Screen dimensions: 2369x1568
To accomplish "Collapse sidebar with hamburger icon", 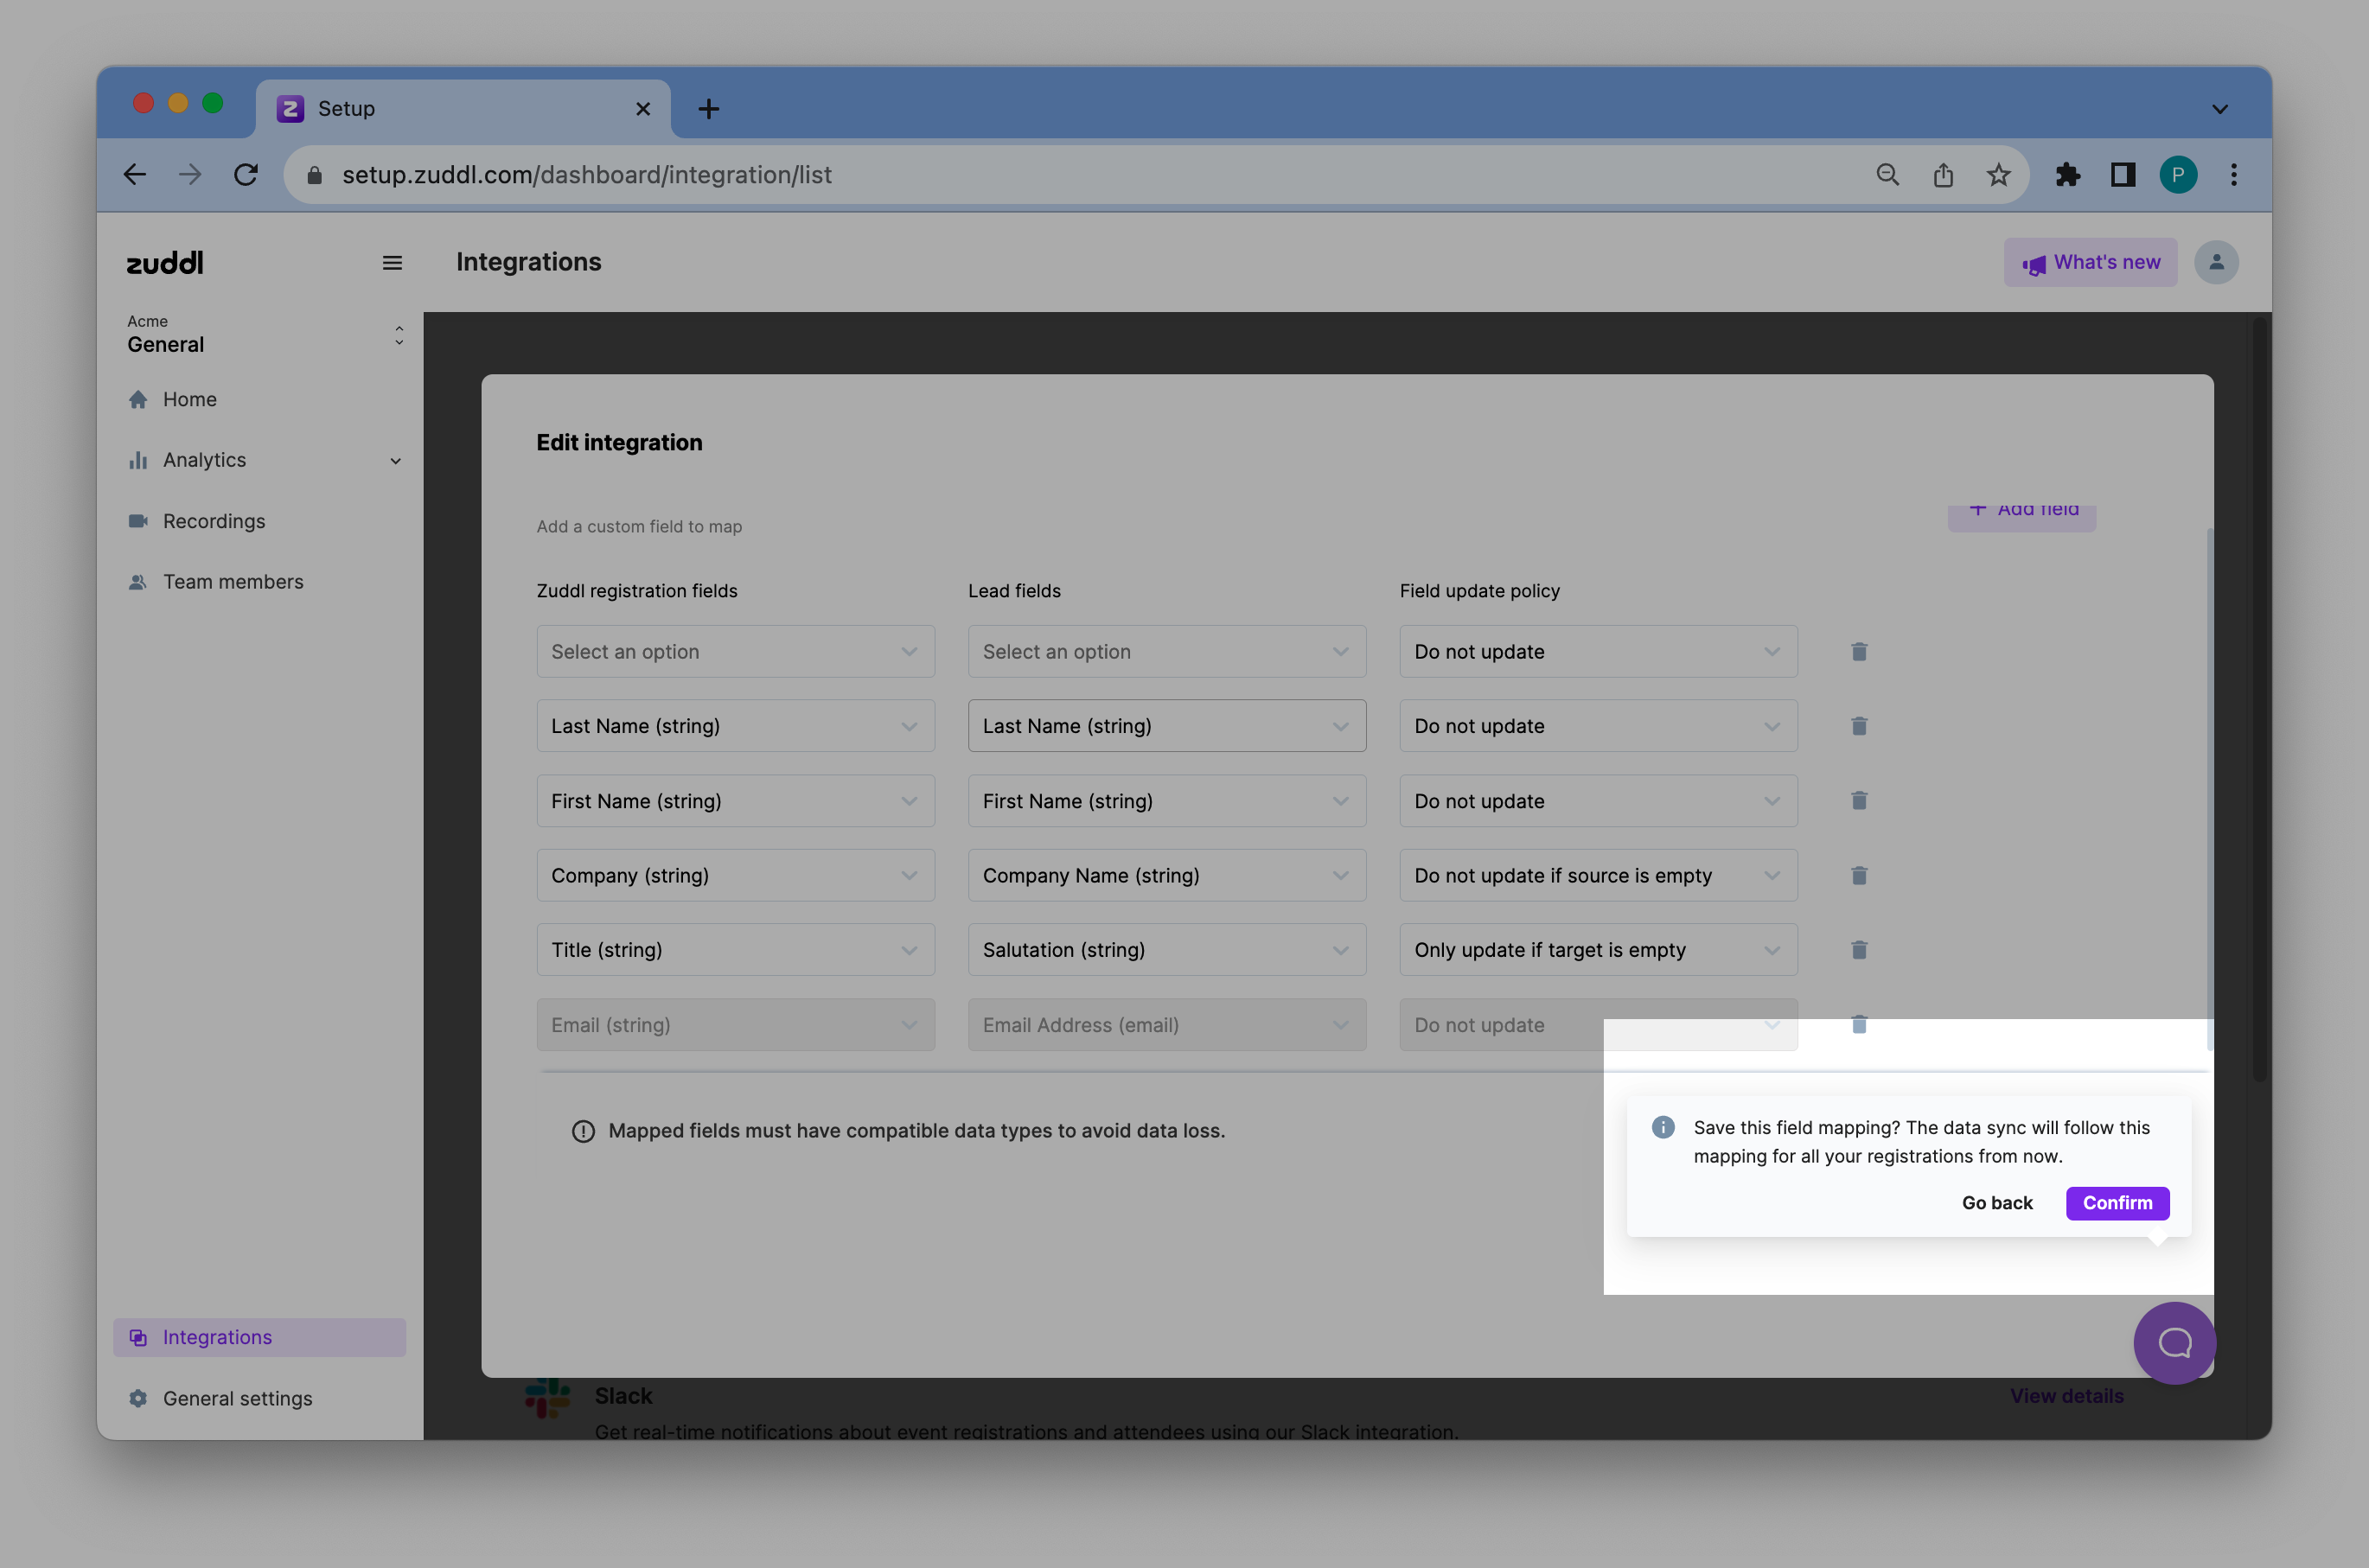I will pyautogui.click(x=392, y=263).
